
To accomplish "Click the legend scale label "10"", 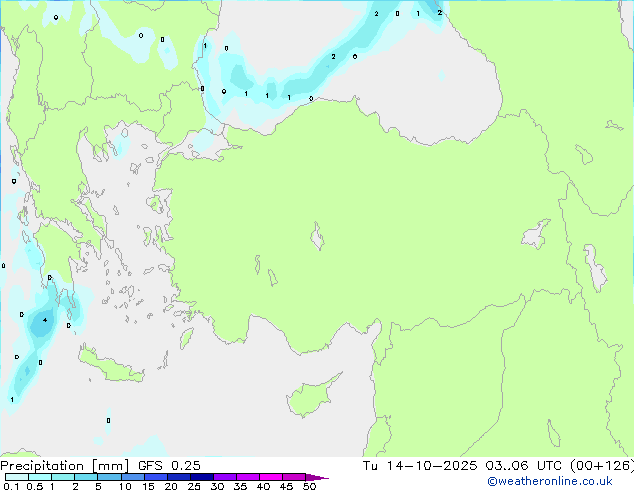I will (125, 486).
